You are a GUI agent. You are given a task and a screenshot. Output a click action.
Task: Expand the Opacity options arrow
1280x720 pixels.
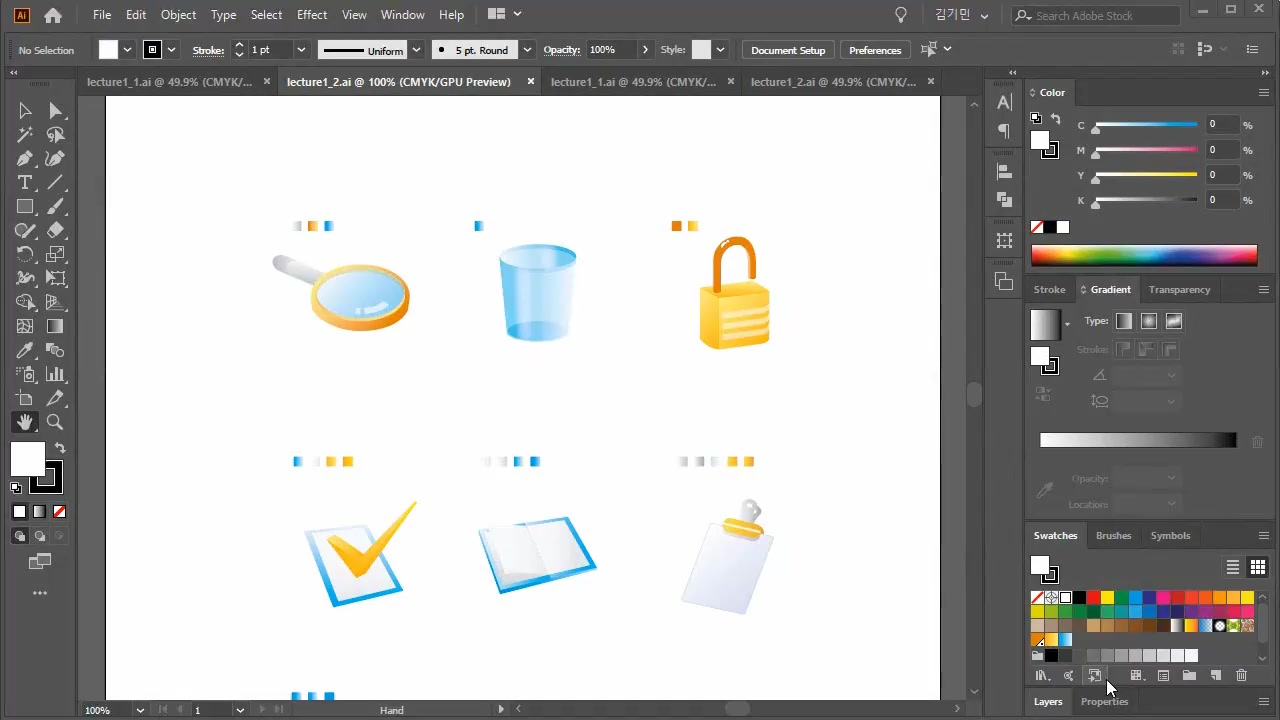(x=645, y=50)
